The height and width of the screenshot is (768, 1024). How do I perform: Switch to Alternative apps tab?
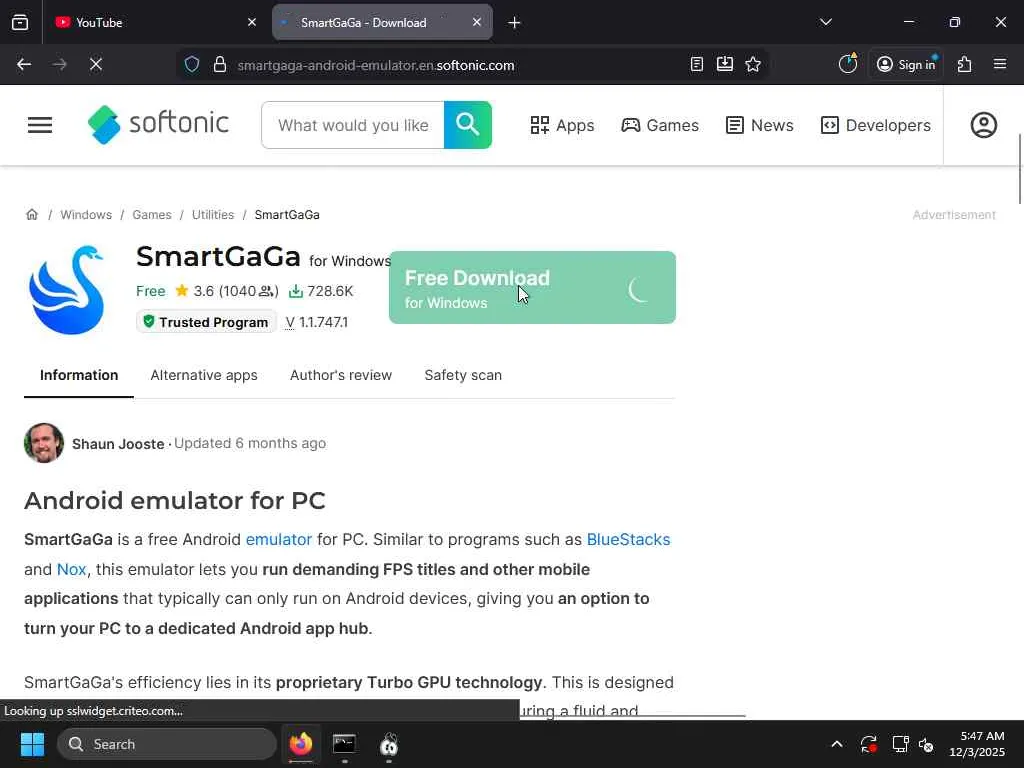click(204, 376)
